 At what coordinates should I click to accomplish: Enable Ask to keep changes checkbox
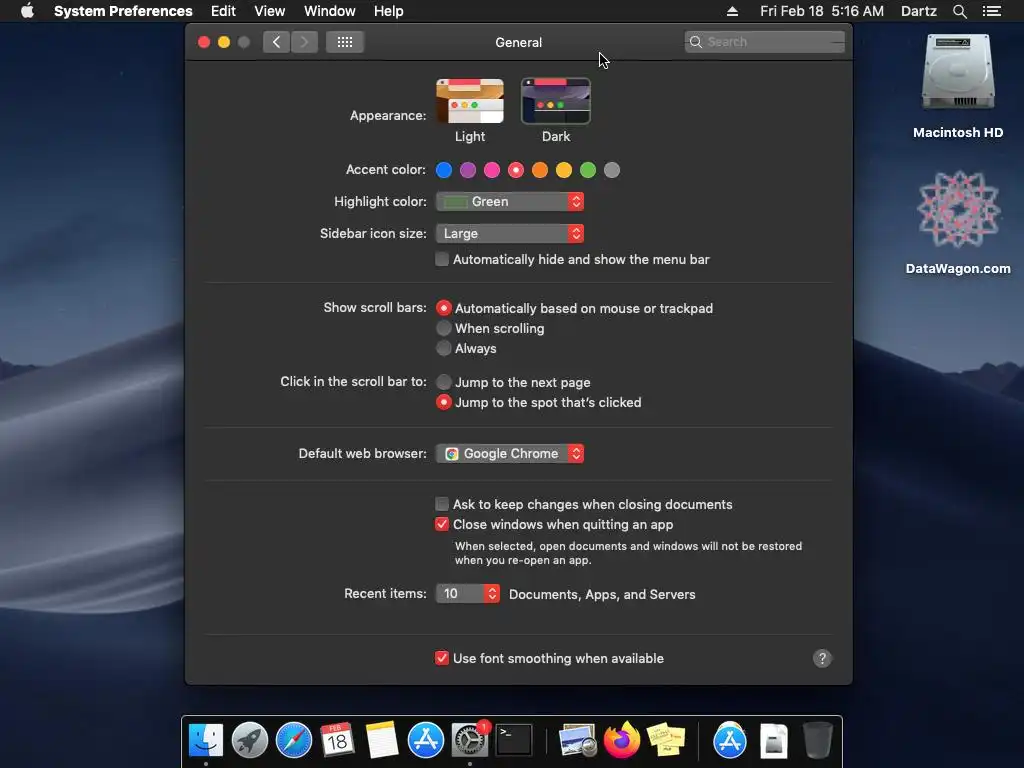442,504
